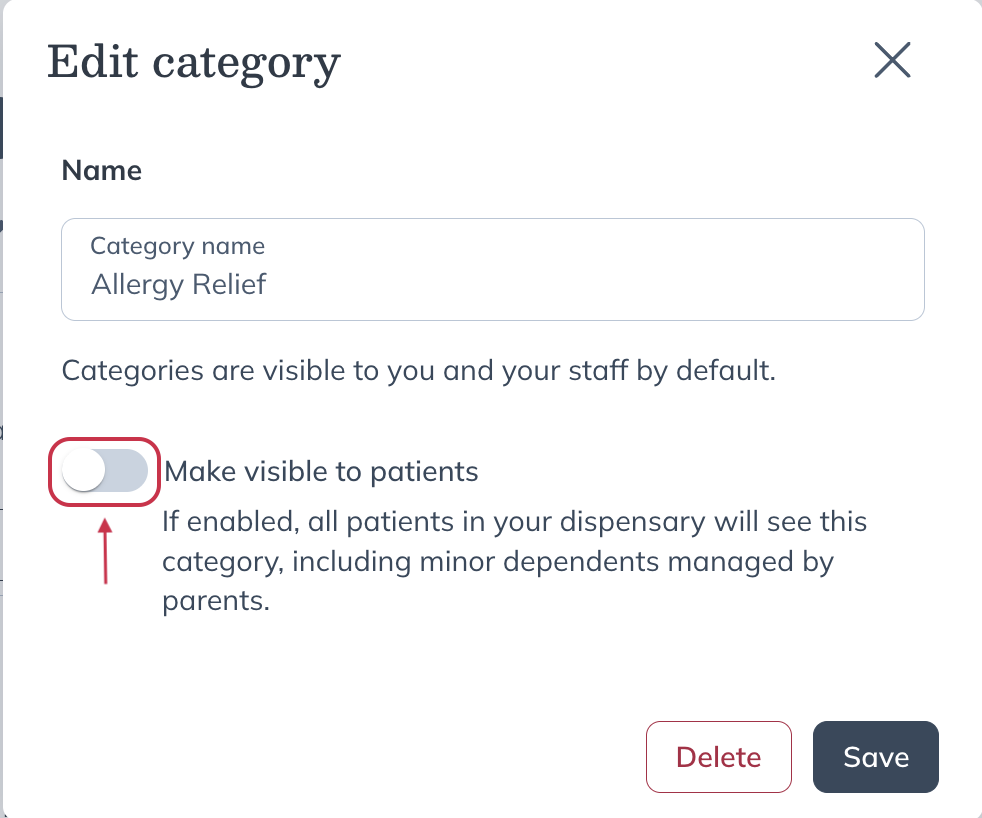Save the category changes

click(x=875, y=757)
